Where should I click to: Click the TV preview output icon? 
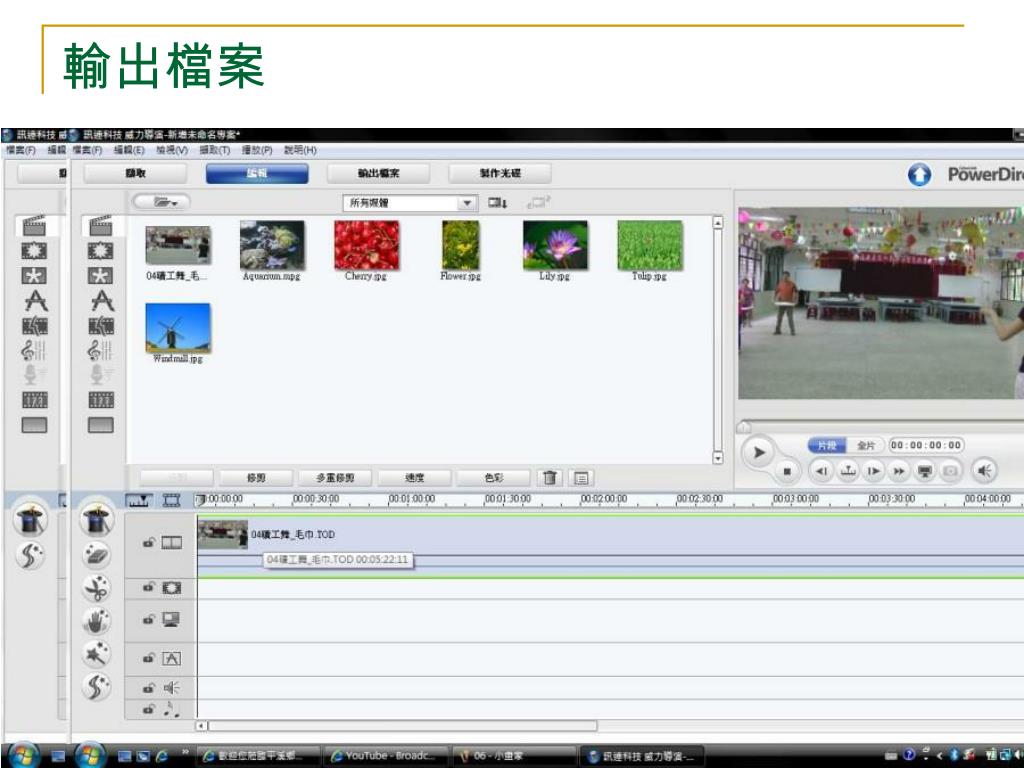925,471
